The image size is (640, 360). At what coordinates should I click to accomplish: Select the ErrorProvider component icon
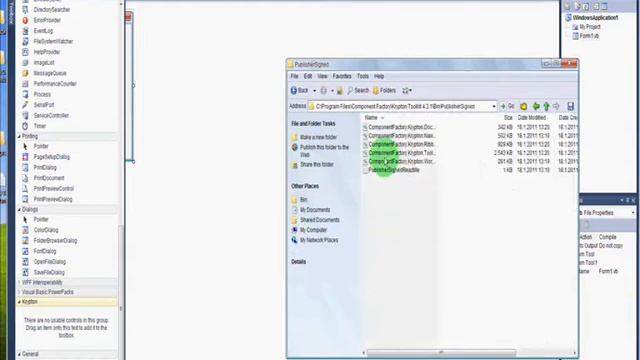pyautogui.click(x=25, y=20)
